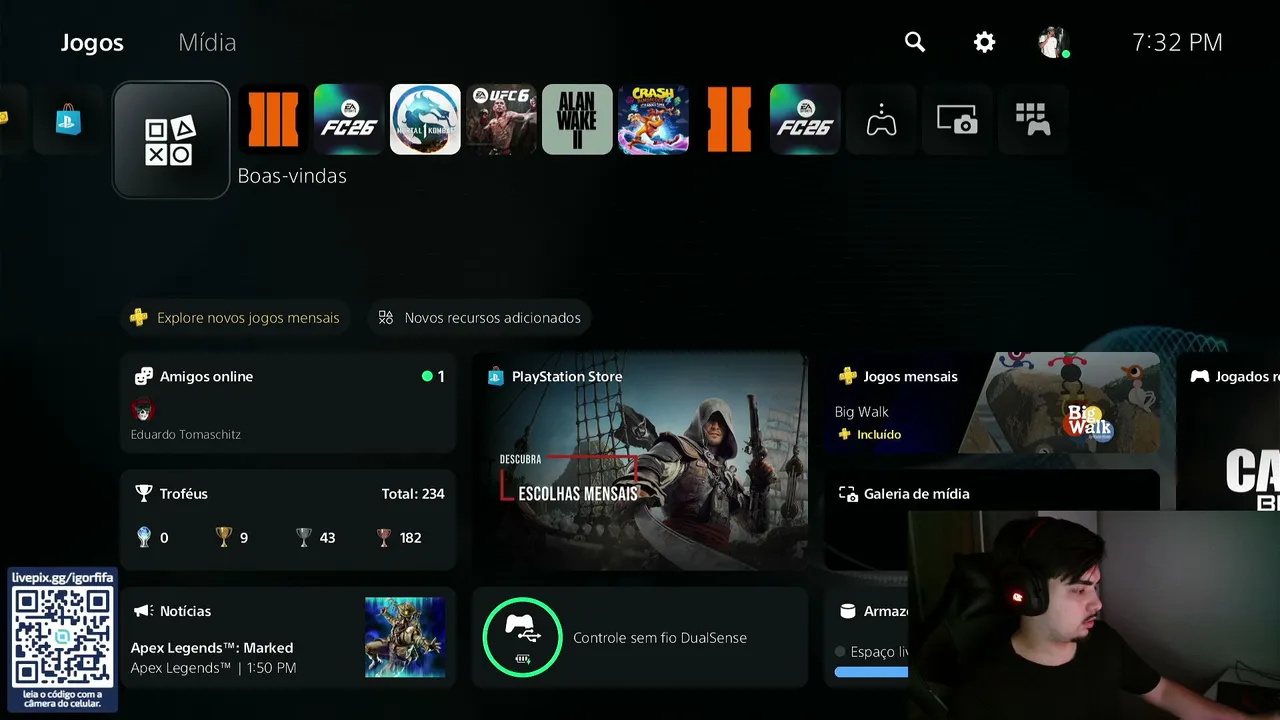
Task: Open the settings gear icon
Action: click(x=985, y=42)
